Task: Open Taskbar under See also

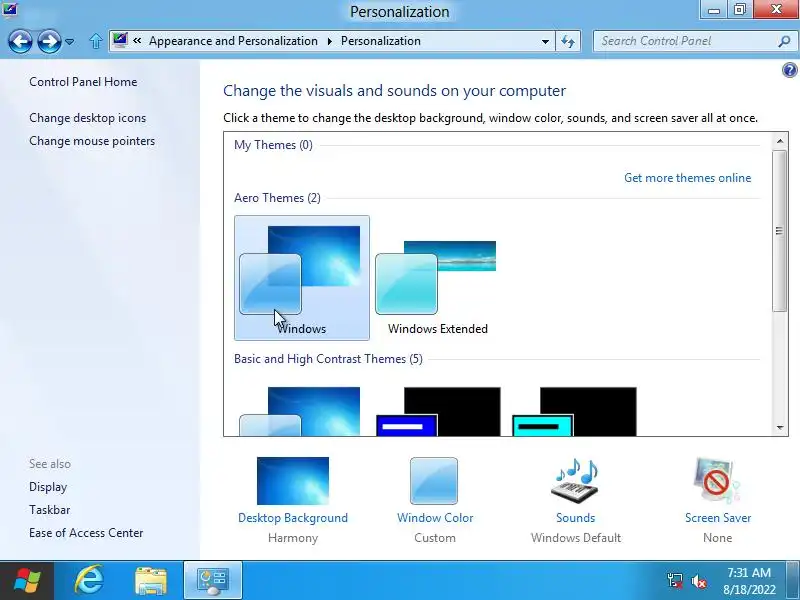Action: 49,510
